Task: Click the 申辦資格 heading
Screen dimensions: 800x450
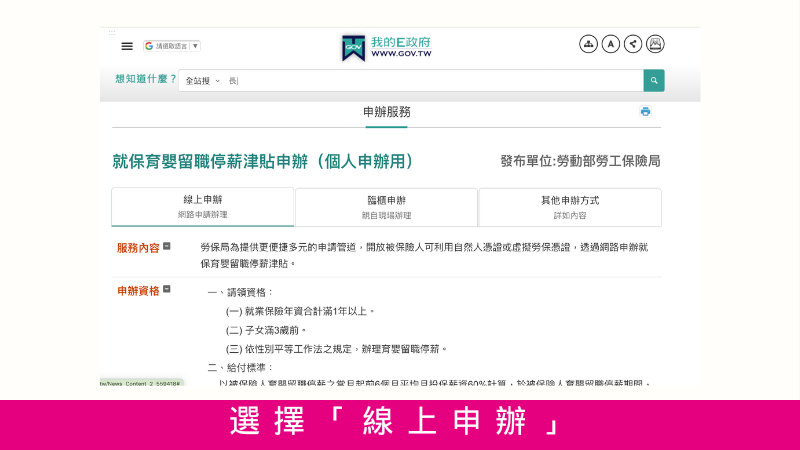Action: [x=138, y=291]
